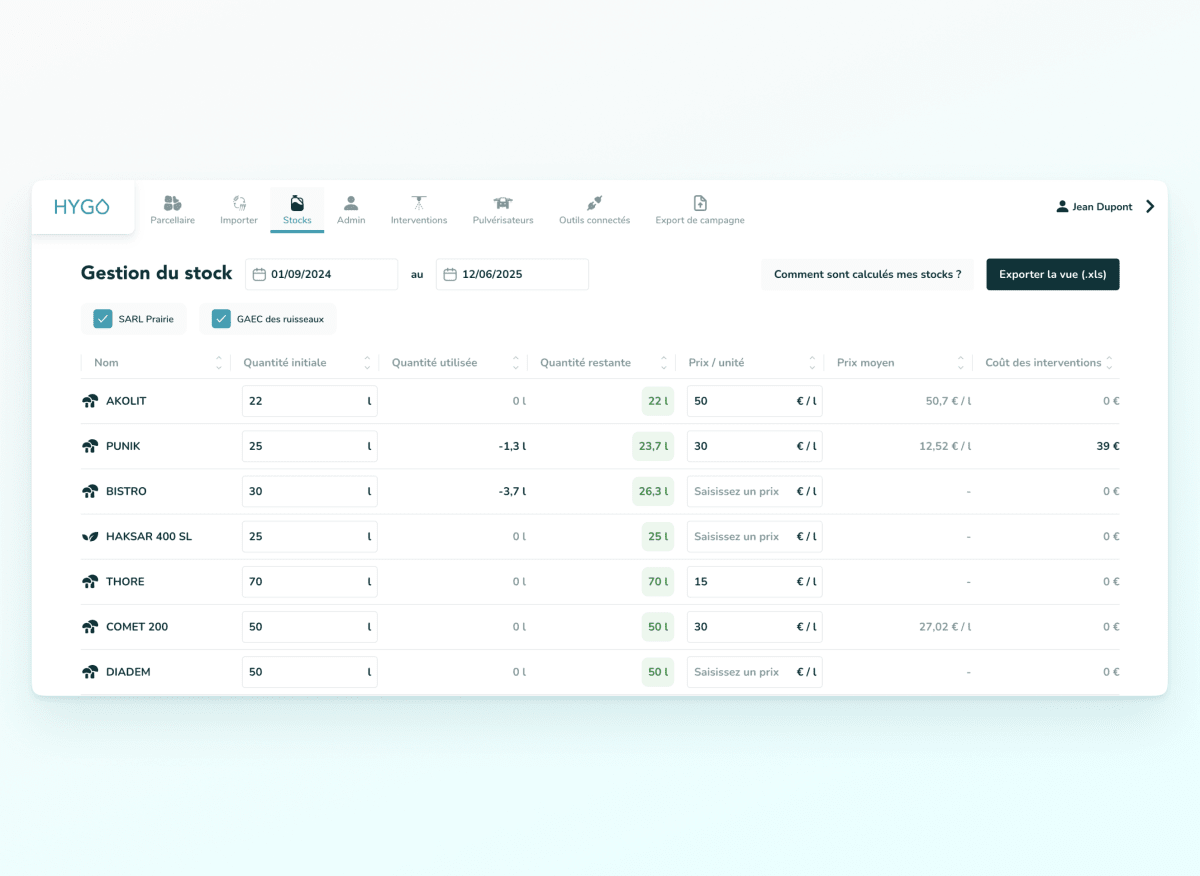
Task: Sort by Quantité utilisée column arrows
Action: pos(517,363)
